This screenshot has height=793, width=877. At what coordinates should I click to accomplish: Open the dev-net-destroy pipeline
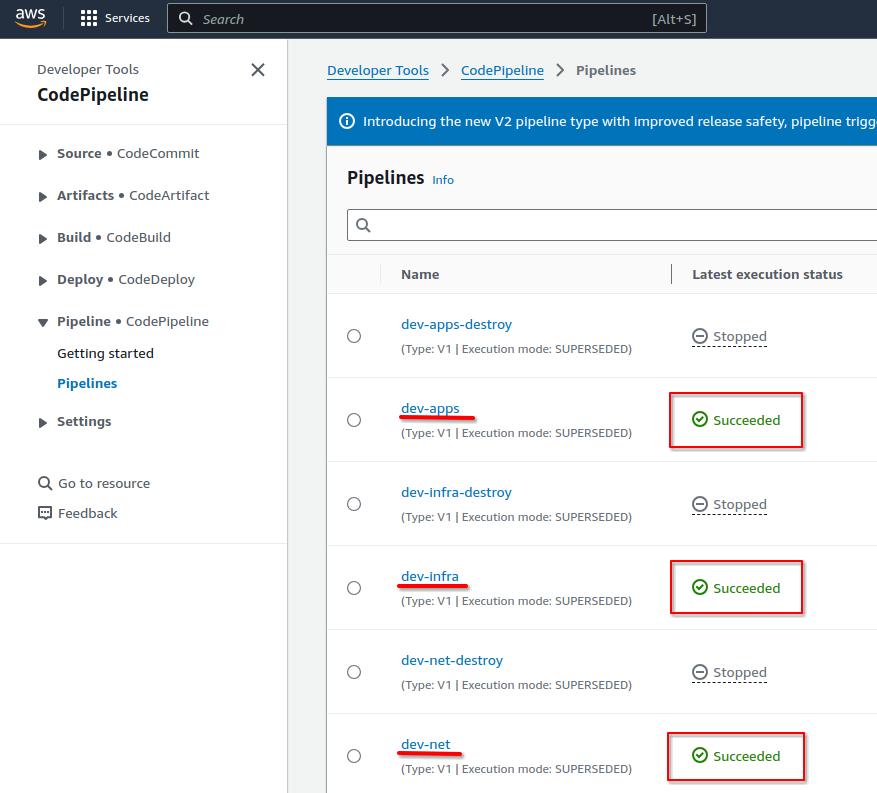(452, 660)
